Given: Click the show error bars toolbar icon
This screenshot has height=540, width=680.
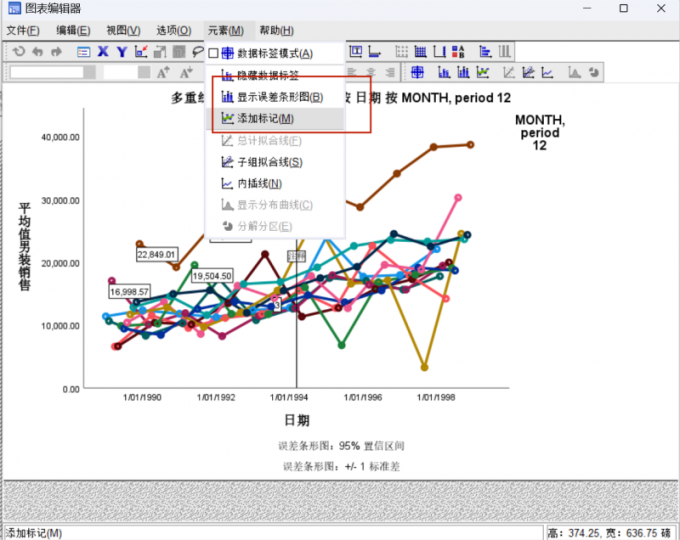Looking at the screenshot, I should tap(463, 72).
